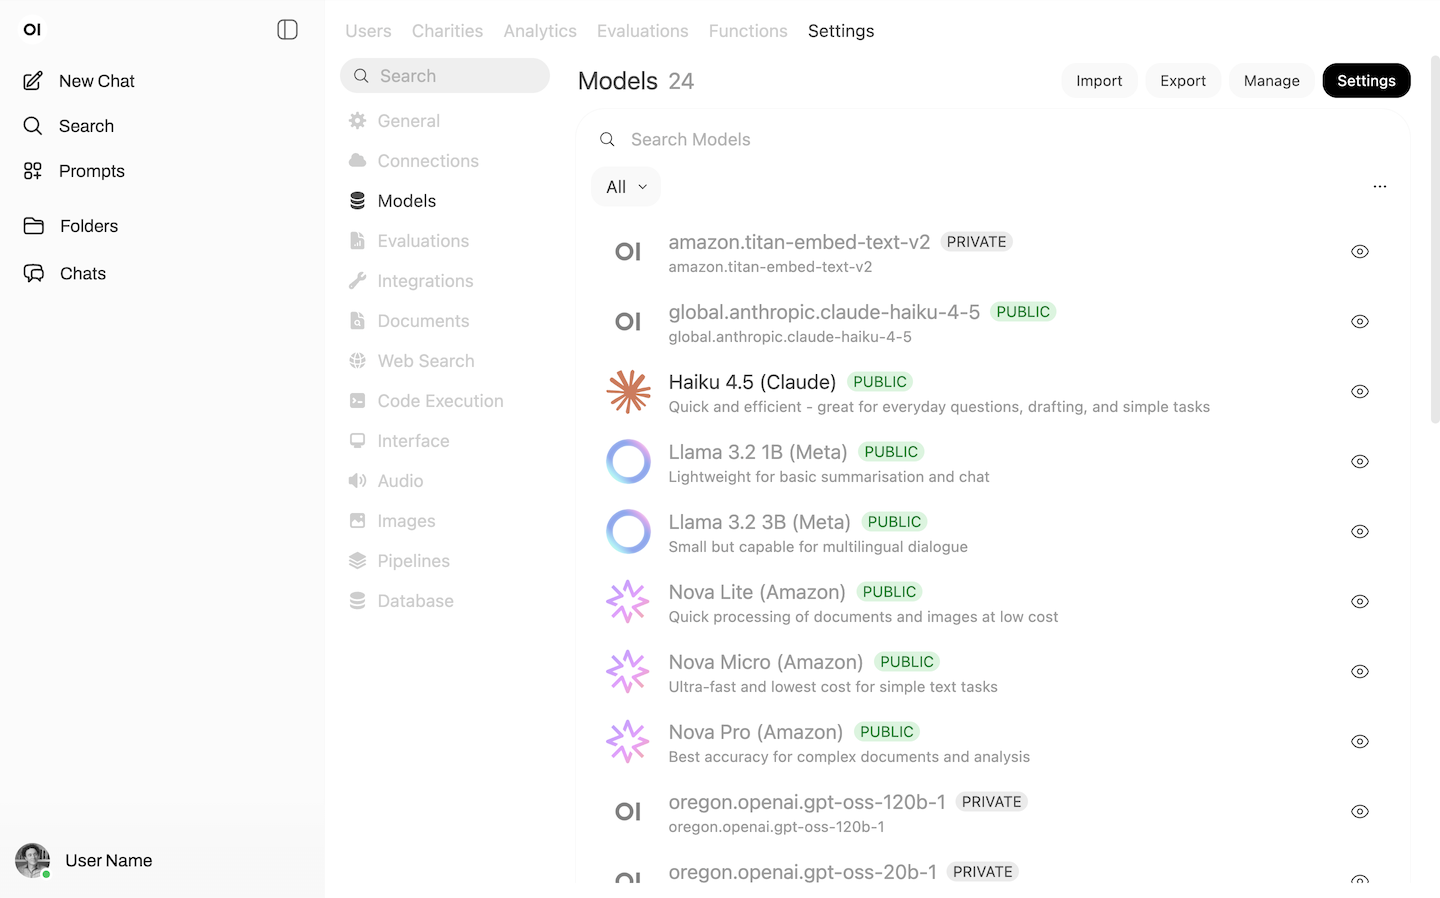Screen dimensions: 1440x898
Task: Click the settings Search input field
Action: pos(445,76)
